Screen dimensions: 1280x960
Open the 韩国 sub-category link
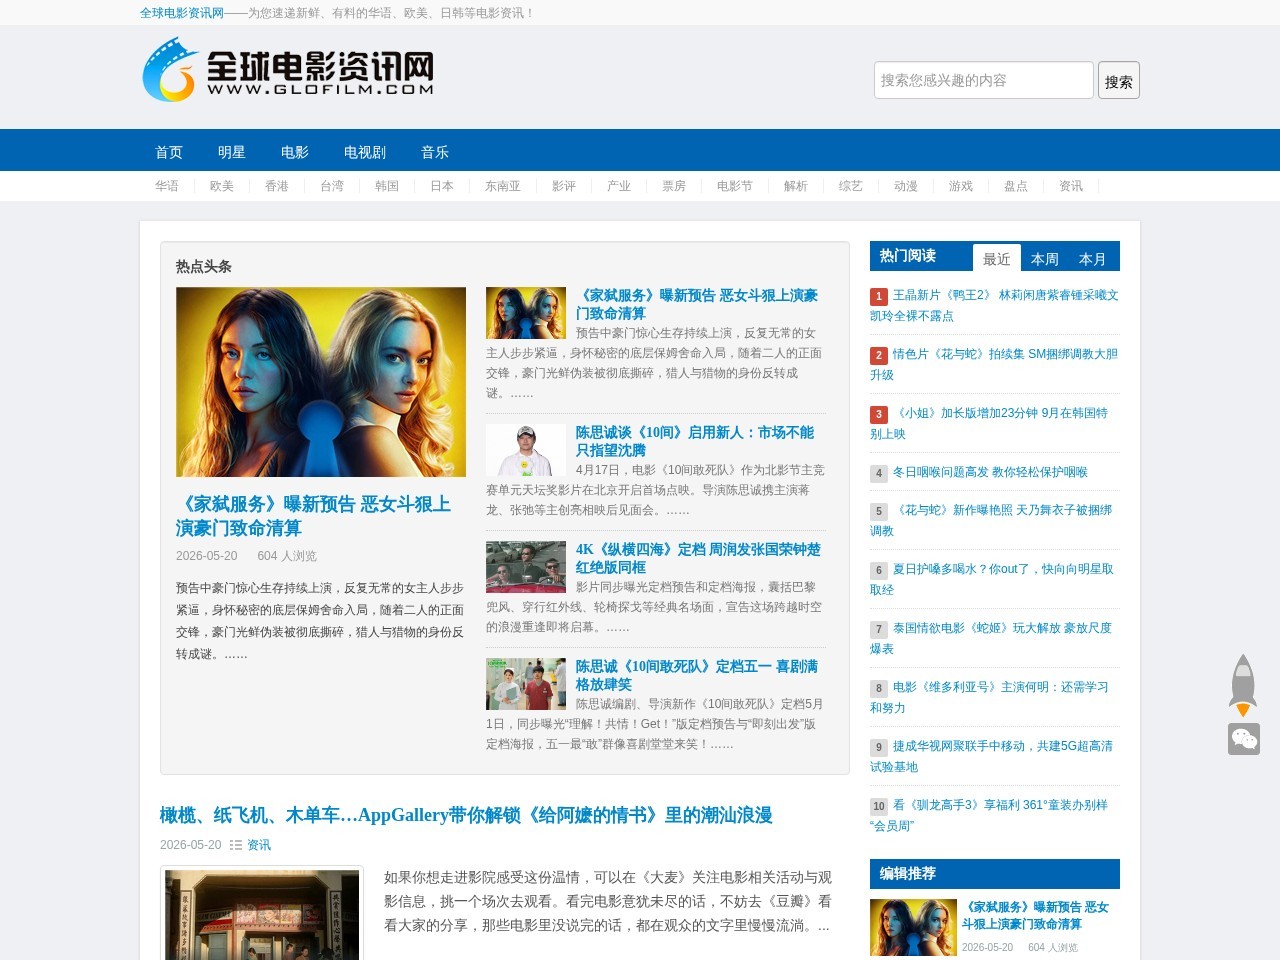click(387, 186)
